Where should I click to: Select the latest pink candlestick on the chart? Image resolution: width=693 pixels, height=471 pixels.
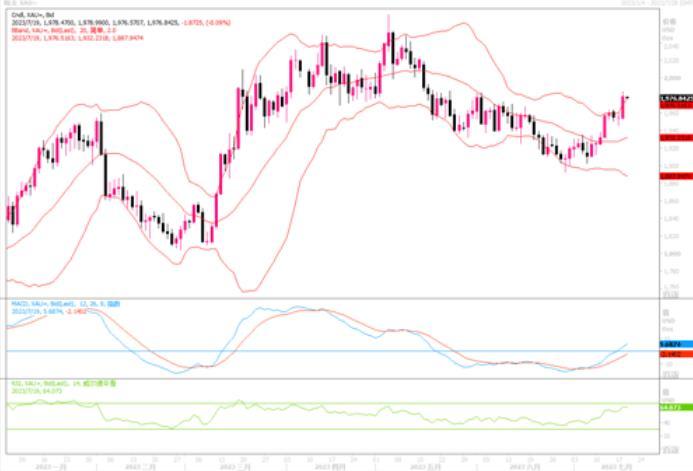[624, 106]
